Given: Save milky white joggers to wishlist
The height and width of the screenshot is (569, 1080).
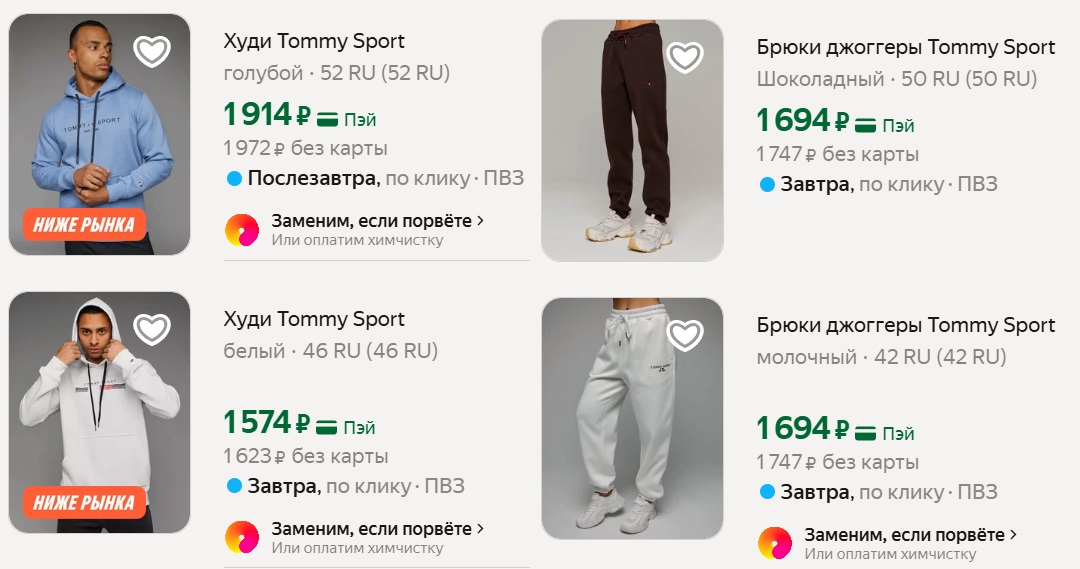Looking at the screenshot, I should coord(685,335).
